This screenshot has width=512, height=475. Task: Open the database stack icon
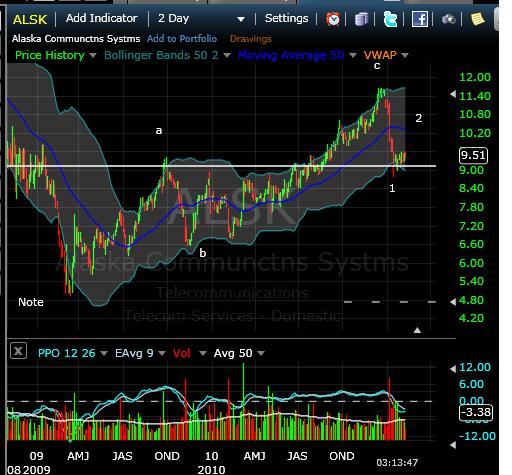(x=361, y=19)
